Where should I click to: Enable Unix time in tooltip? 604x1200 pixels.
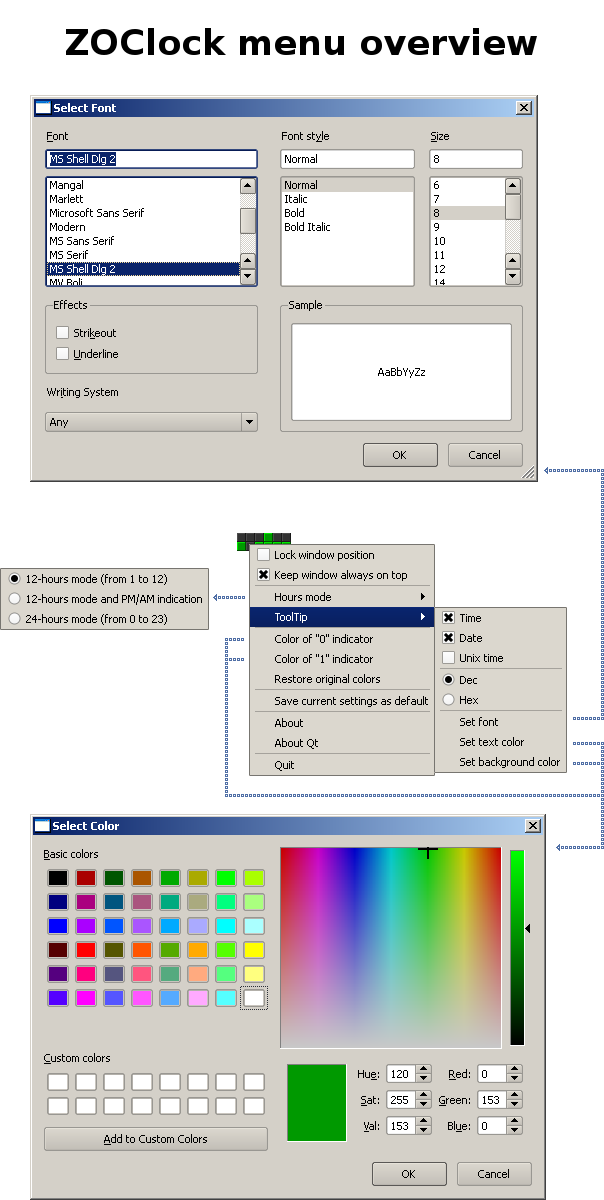[x=449, y=658]
